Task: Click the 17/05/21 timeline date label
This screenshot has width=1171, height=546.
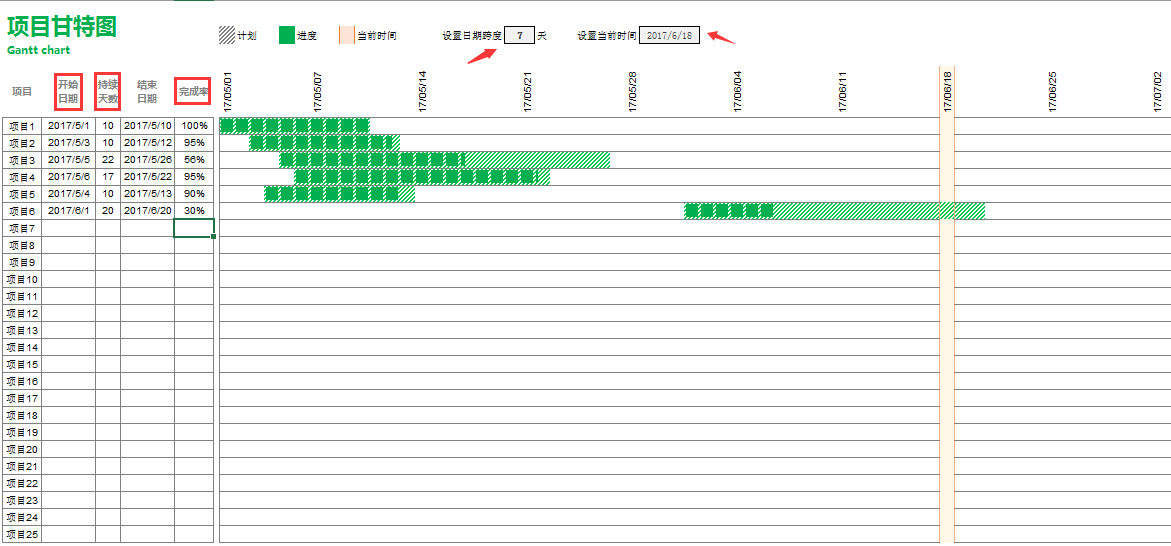Action: [528, 93]
